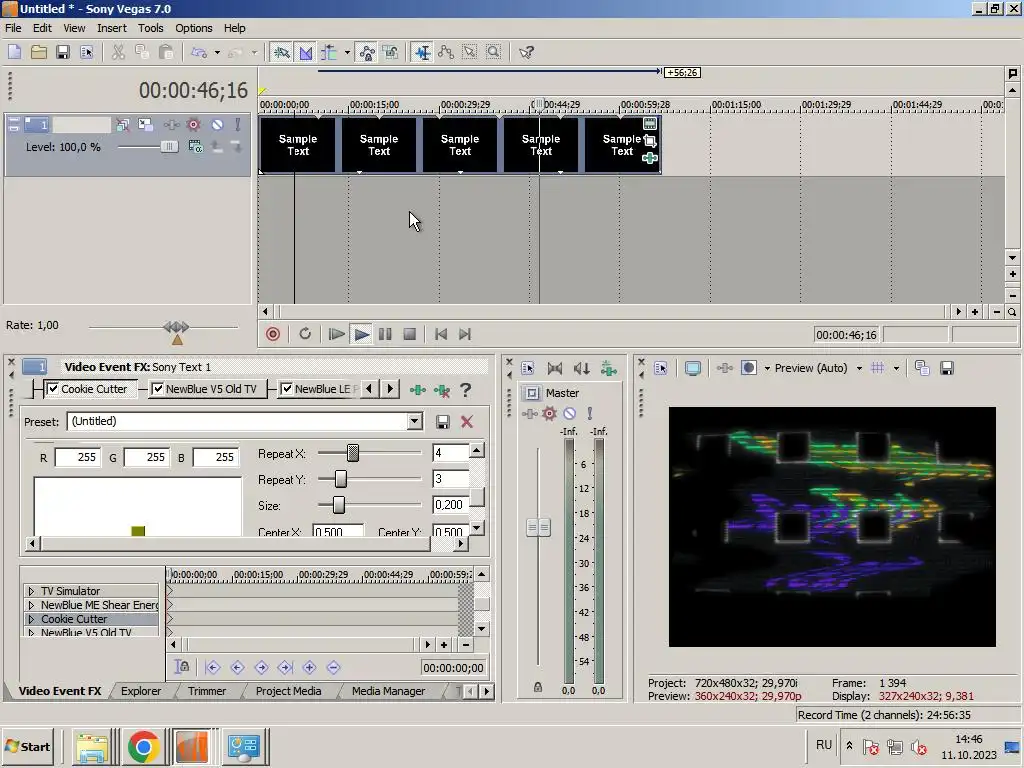Click the R color value field
The height and width of the screenshot is (768, 1024).
coord(78,457)
